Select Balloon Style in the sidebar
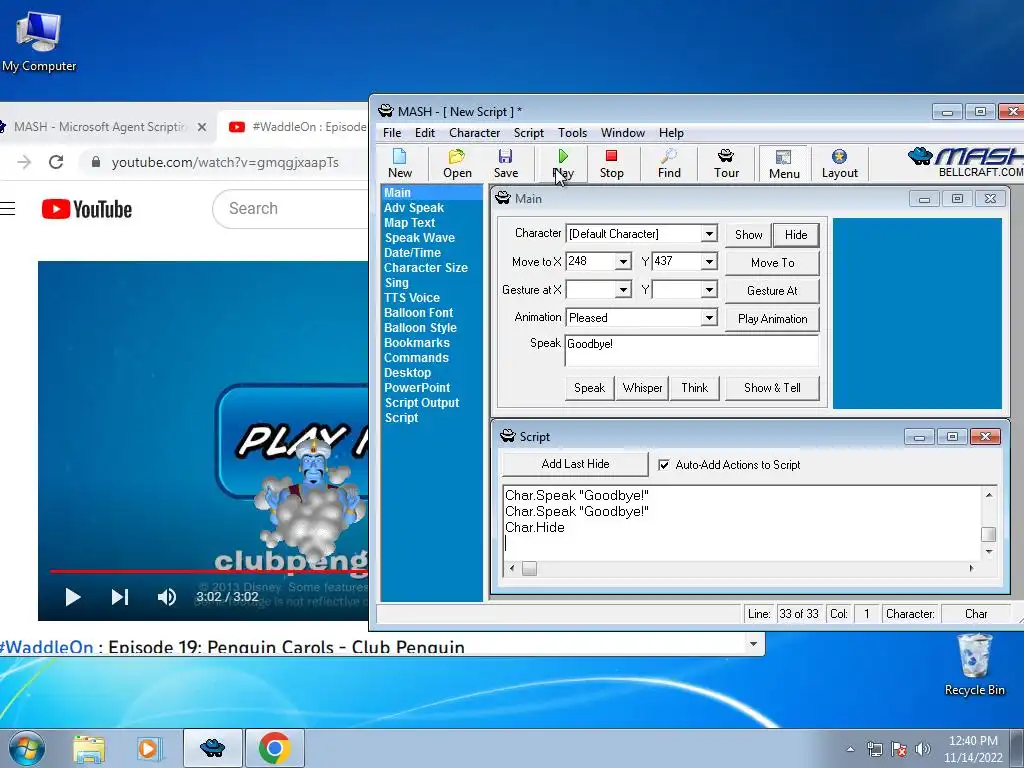Viewport: 1024px width, 768px height. coord(420,328)
